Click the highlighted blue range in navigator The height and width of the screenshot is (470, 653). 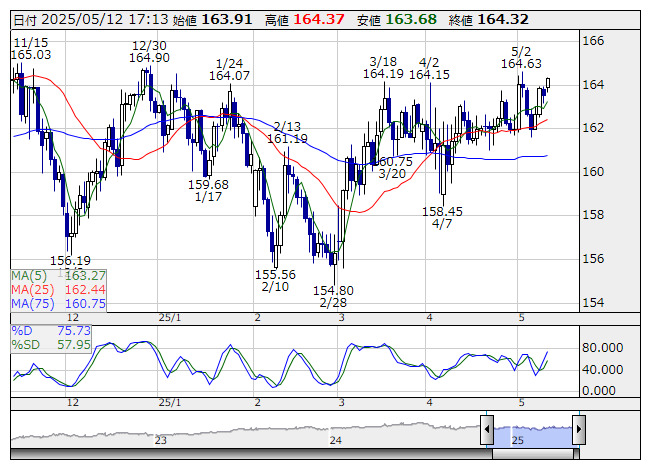point(533,436)
